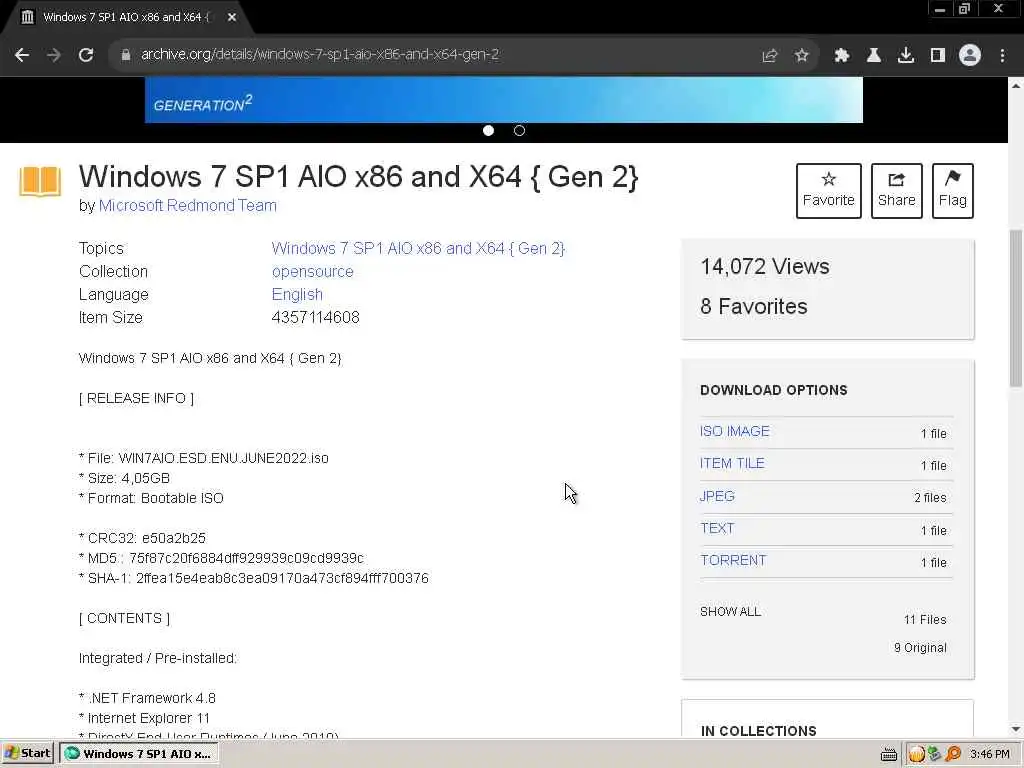This screenshot has width=1024, height=768.
Task: Share this page using address bar icon
Action: 770,56
